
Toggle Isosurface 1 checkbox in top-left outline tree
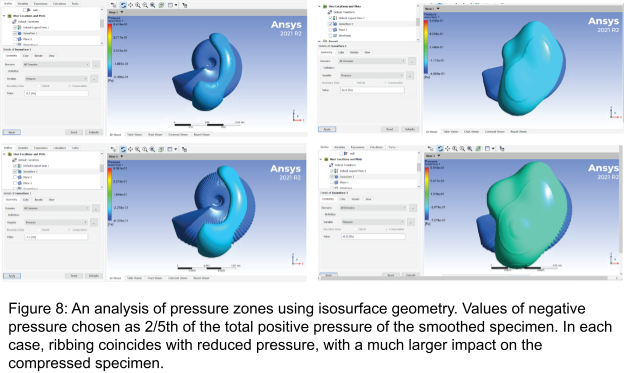(15, 33)
